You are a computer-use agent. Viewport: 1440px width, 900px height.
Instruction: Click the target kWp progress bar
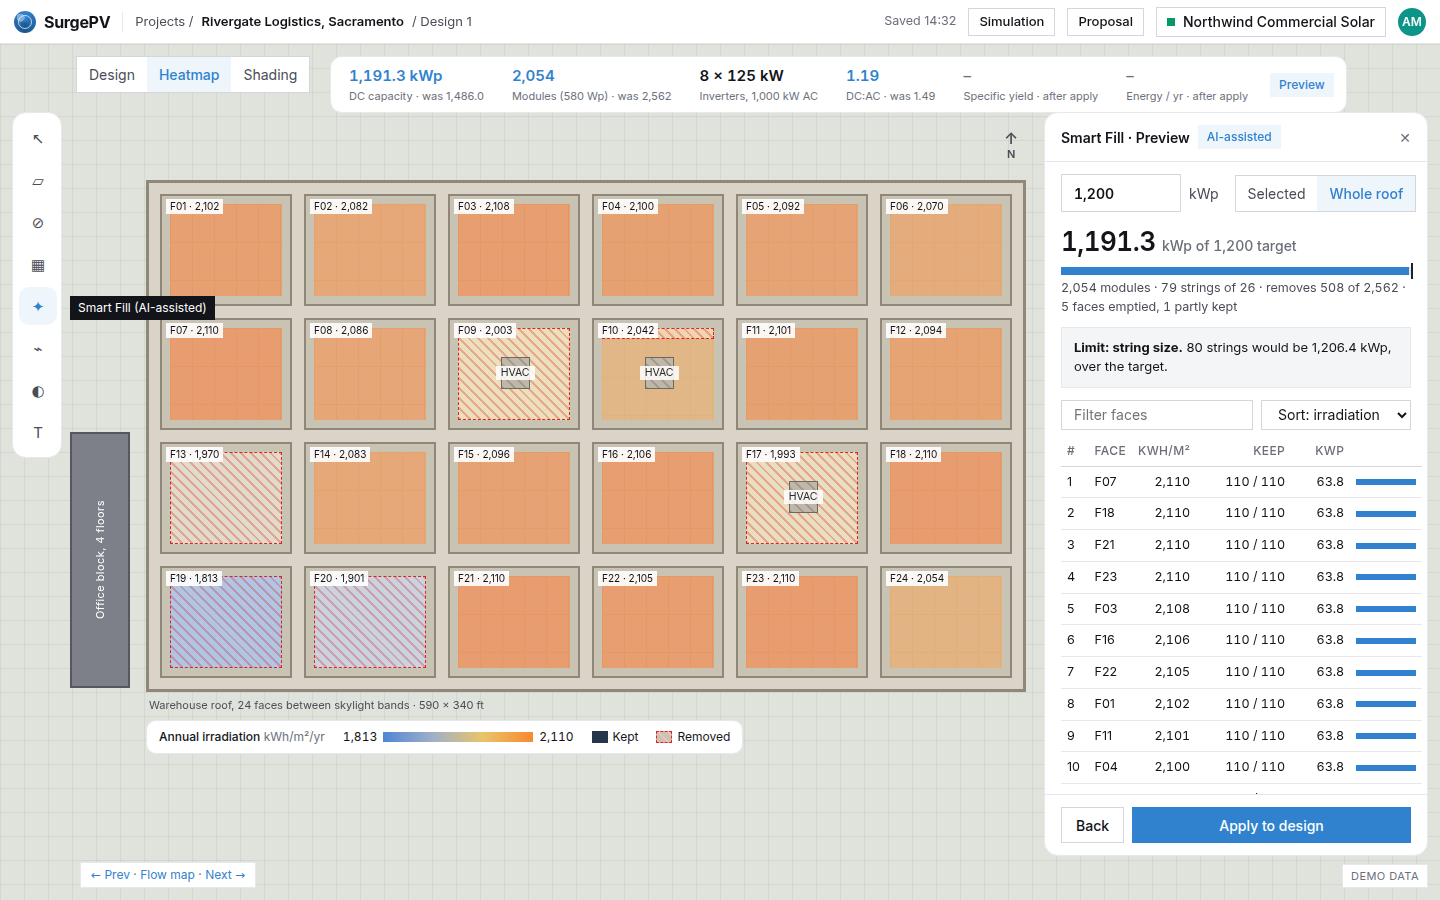[1236, 271]
